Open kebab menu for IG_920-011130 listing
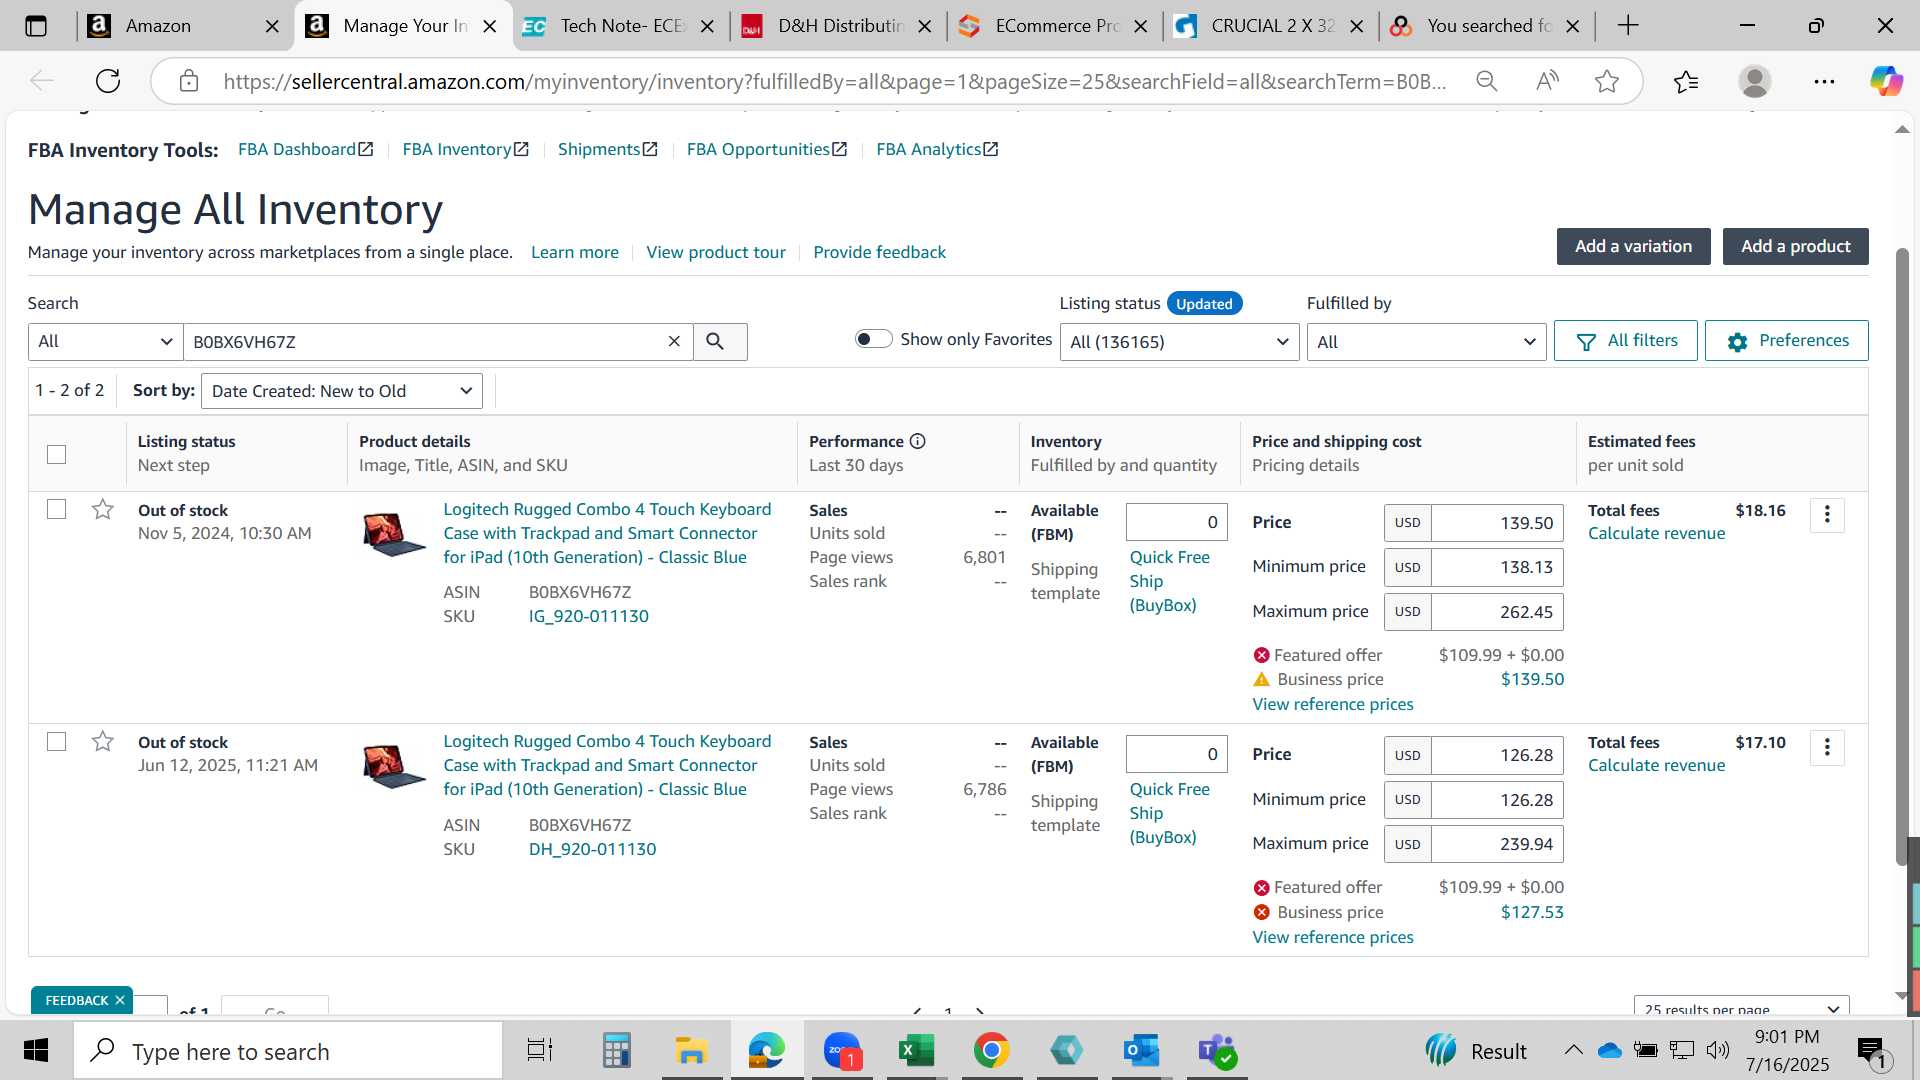This screenshot has height=1080, width=1920. click(1827, 515)
